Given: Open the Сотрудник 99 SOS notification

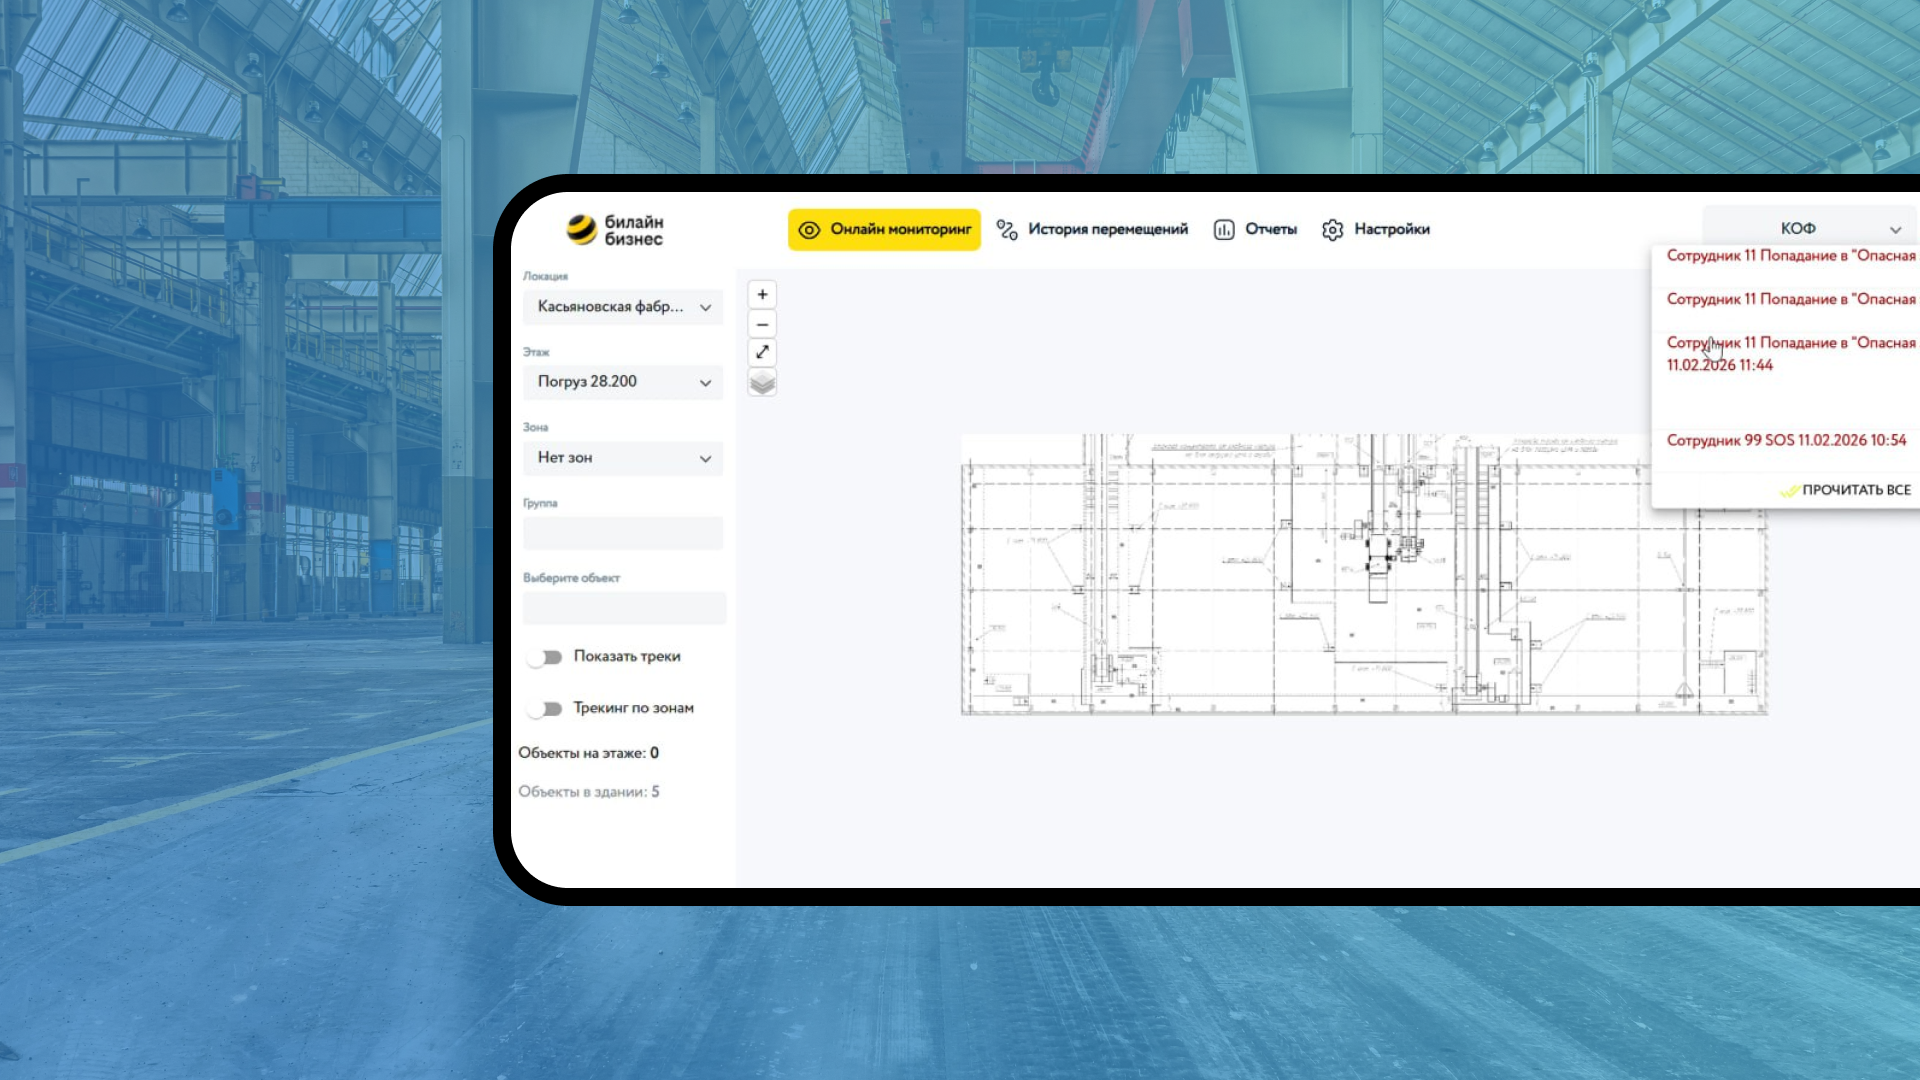Looking at the screenshot, I should pos(1786,440).
